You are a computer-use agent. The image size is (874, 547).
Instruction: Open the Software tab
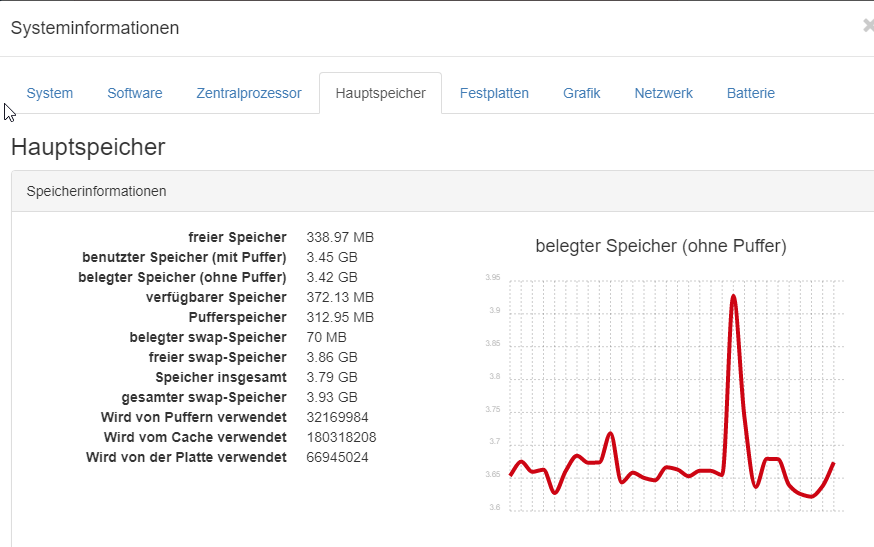135,93
